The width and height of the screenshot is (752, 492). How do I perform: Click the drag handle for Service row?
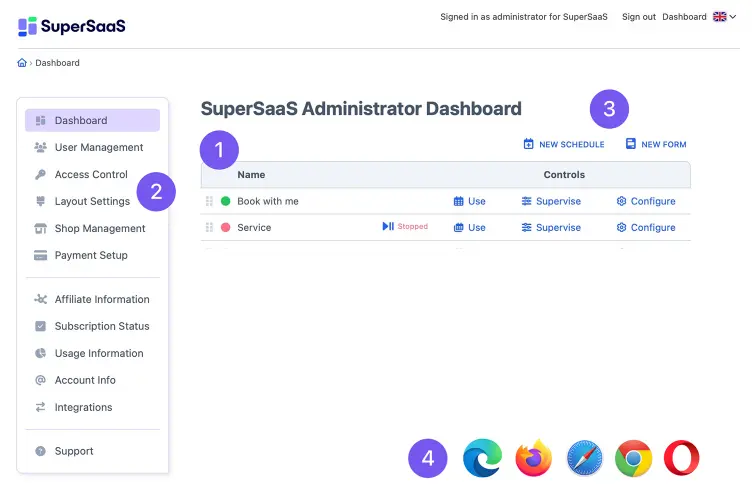209,228
